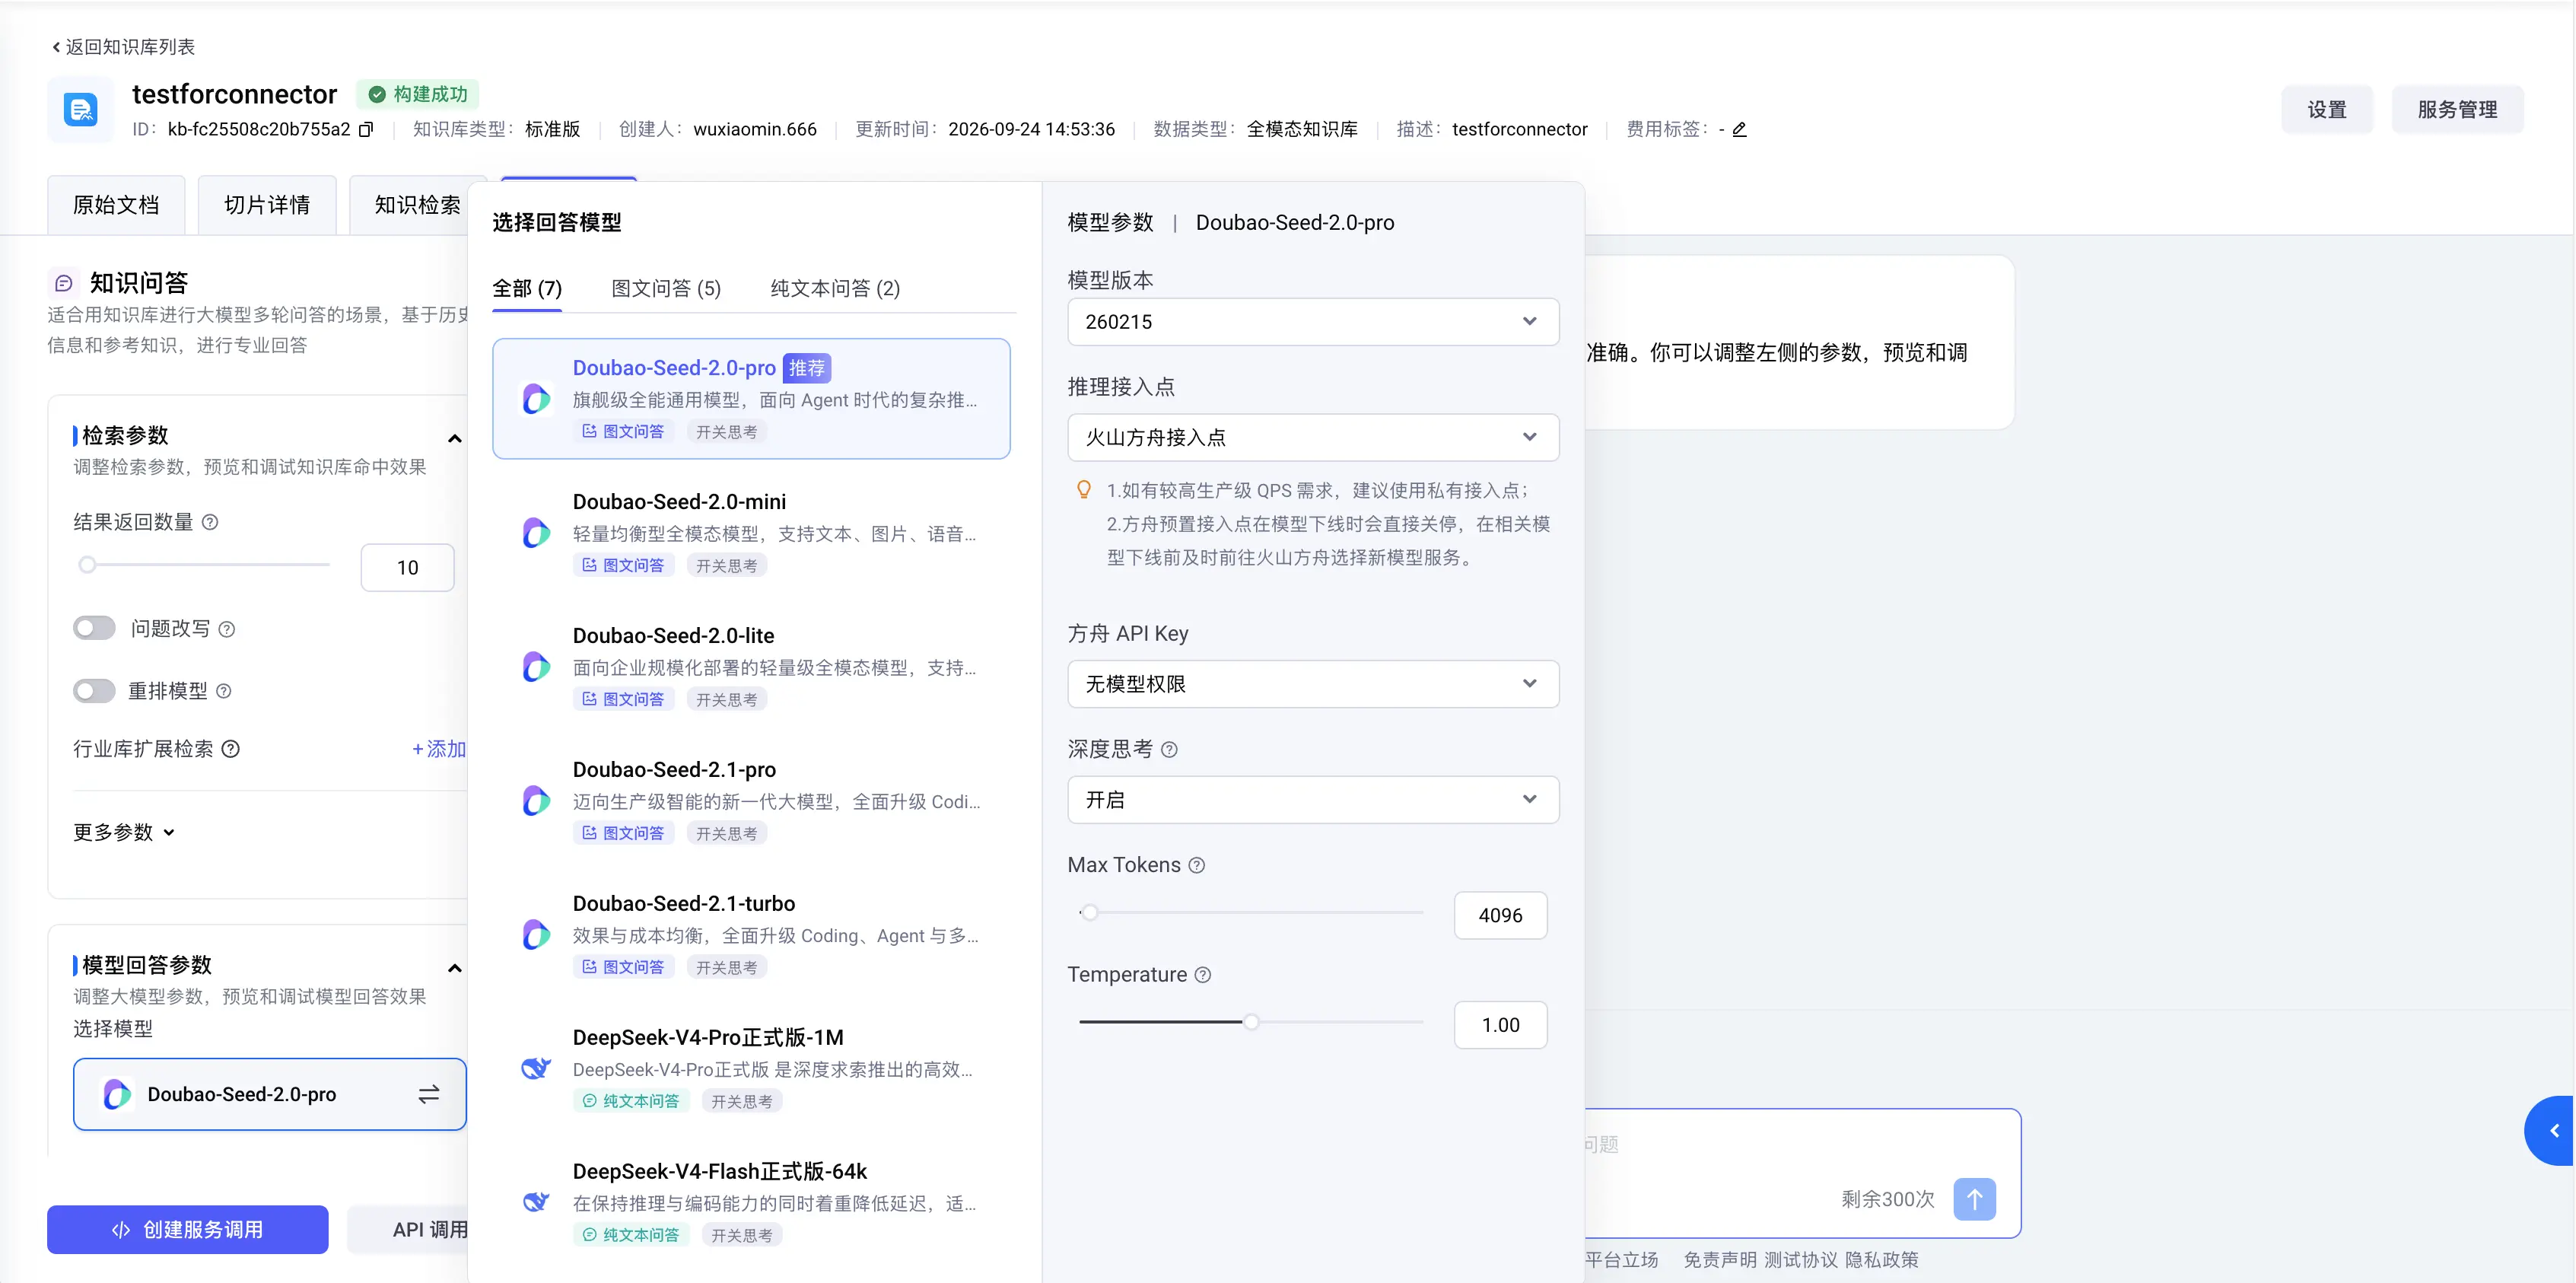Open the 方舟 API Key dropdown
Viewport: 2576px width, 1283px height.
(x=1313, y=684)
